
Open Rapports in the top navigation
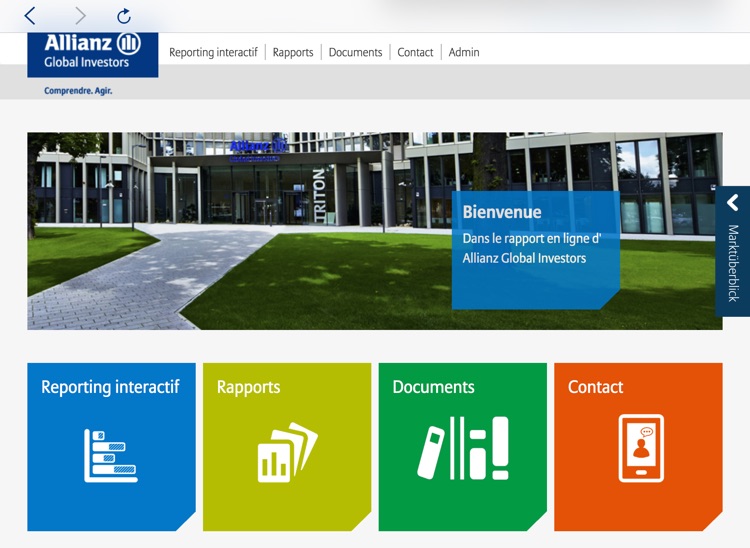(x=293, y=52)
